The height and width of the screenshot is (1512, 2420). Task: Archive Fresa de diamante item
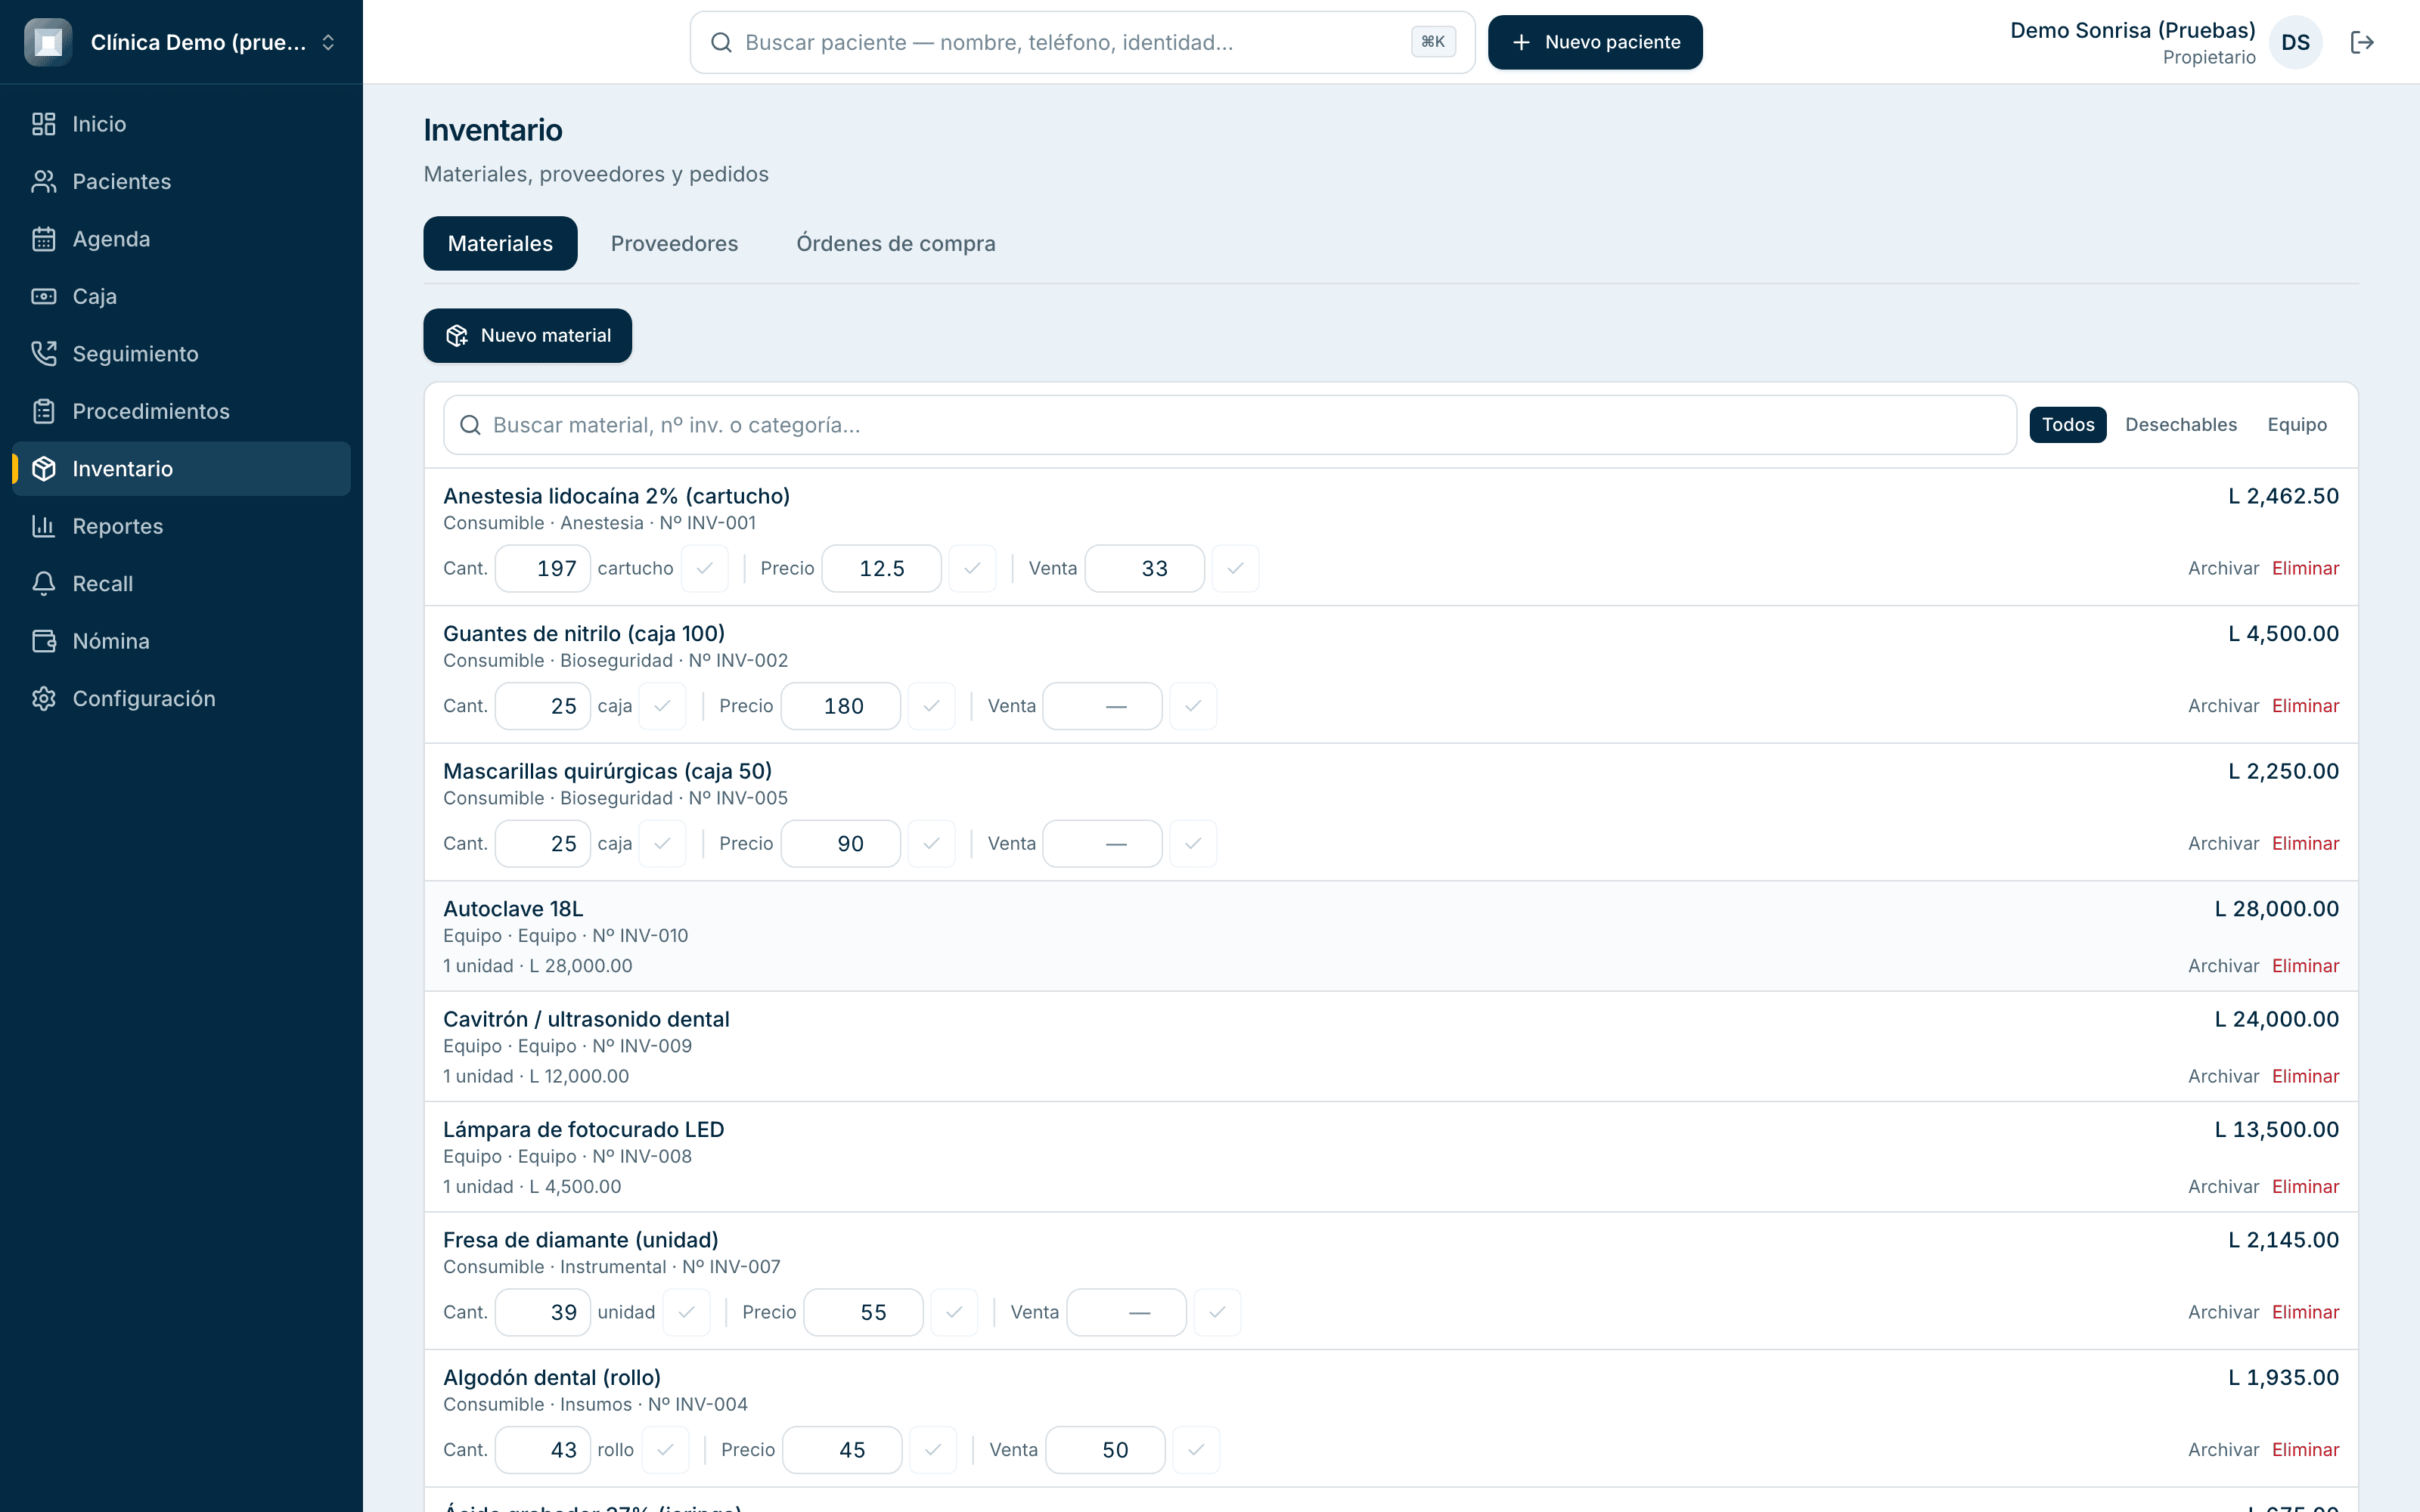(x=2223, y=1312)
